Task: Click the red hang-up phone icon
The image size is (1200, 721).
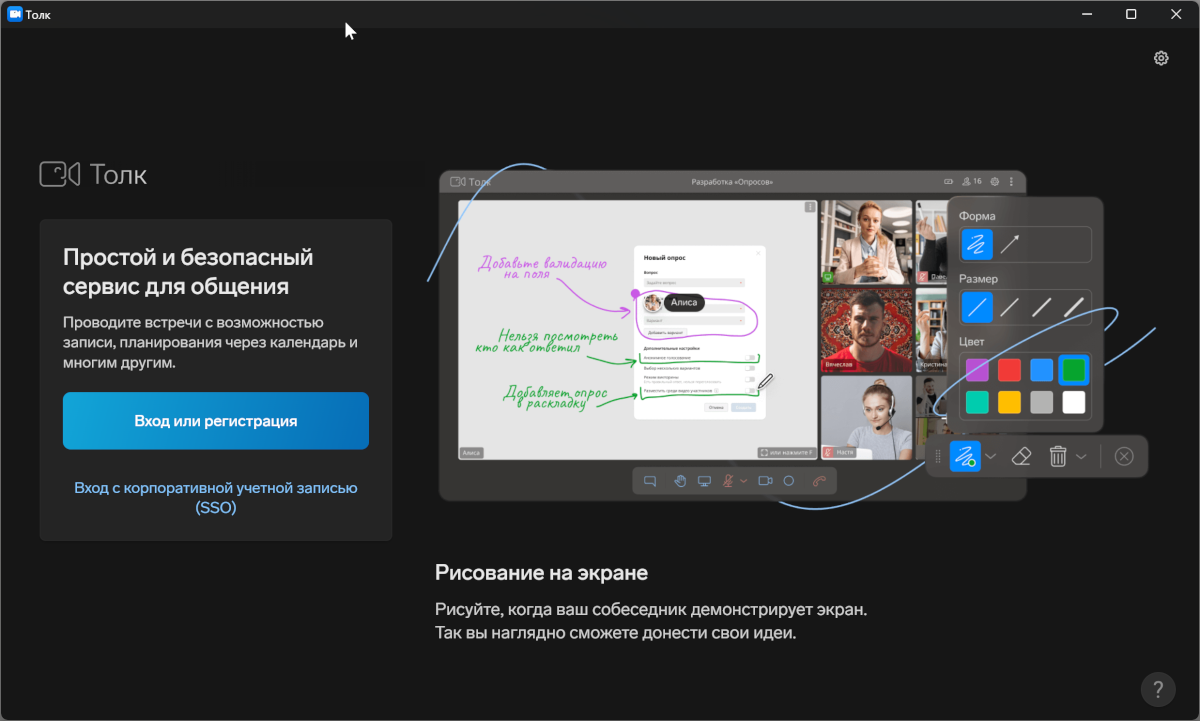Action: click(820, 481)
